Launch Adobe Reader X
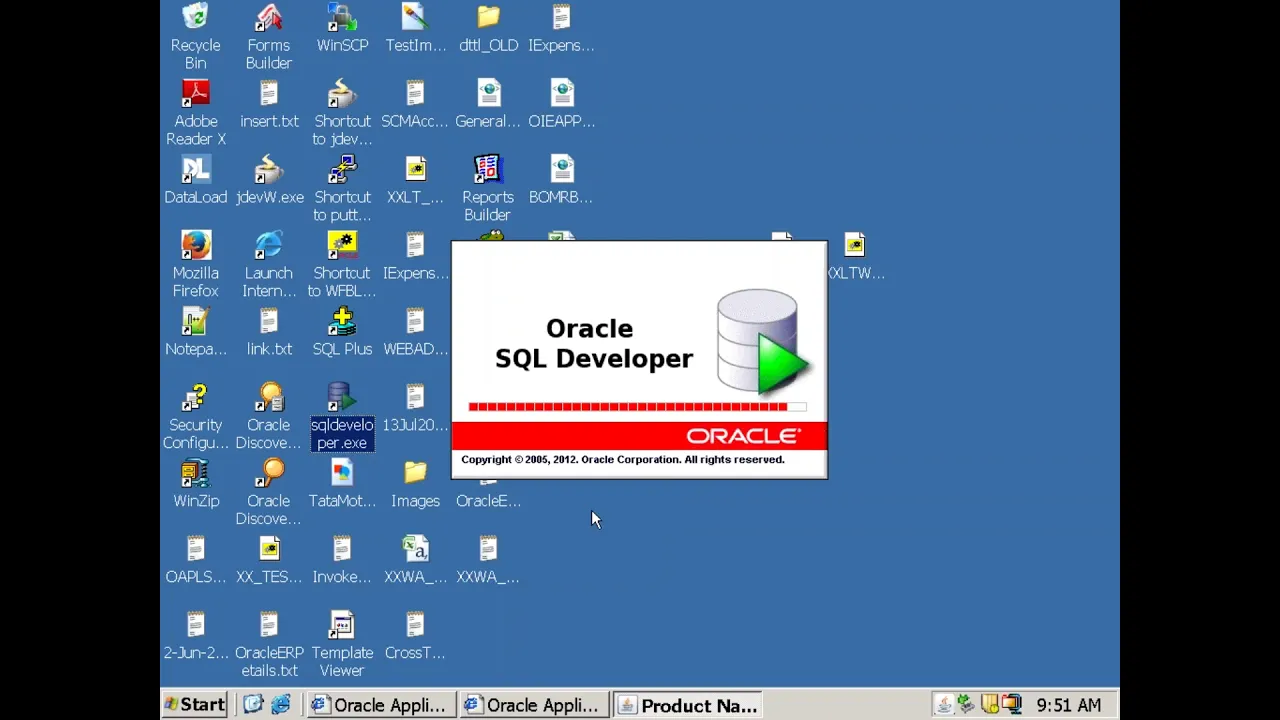This screenshot has width=1280, height=720. point(195,113)
